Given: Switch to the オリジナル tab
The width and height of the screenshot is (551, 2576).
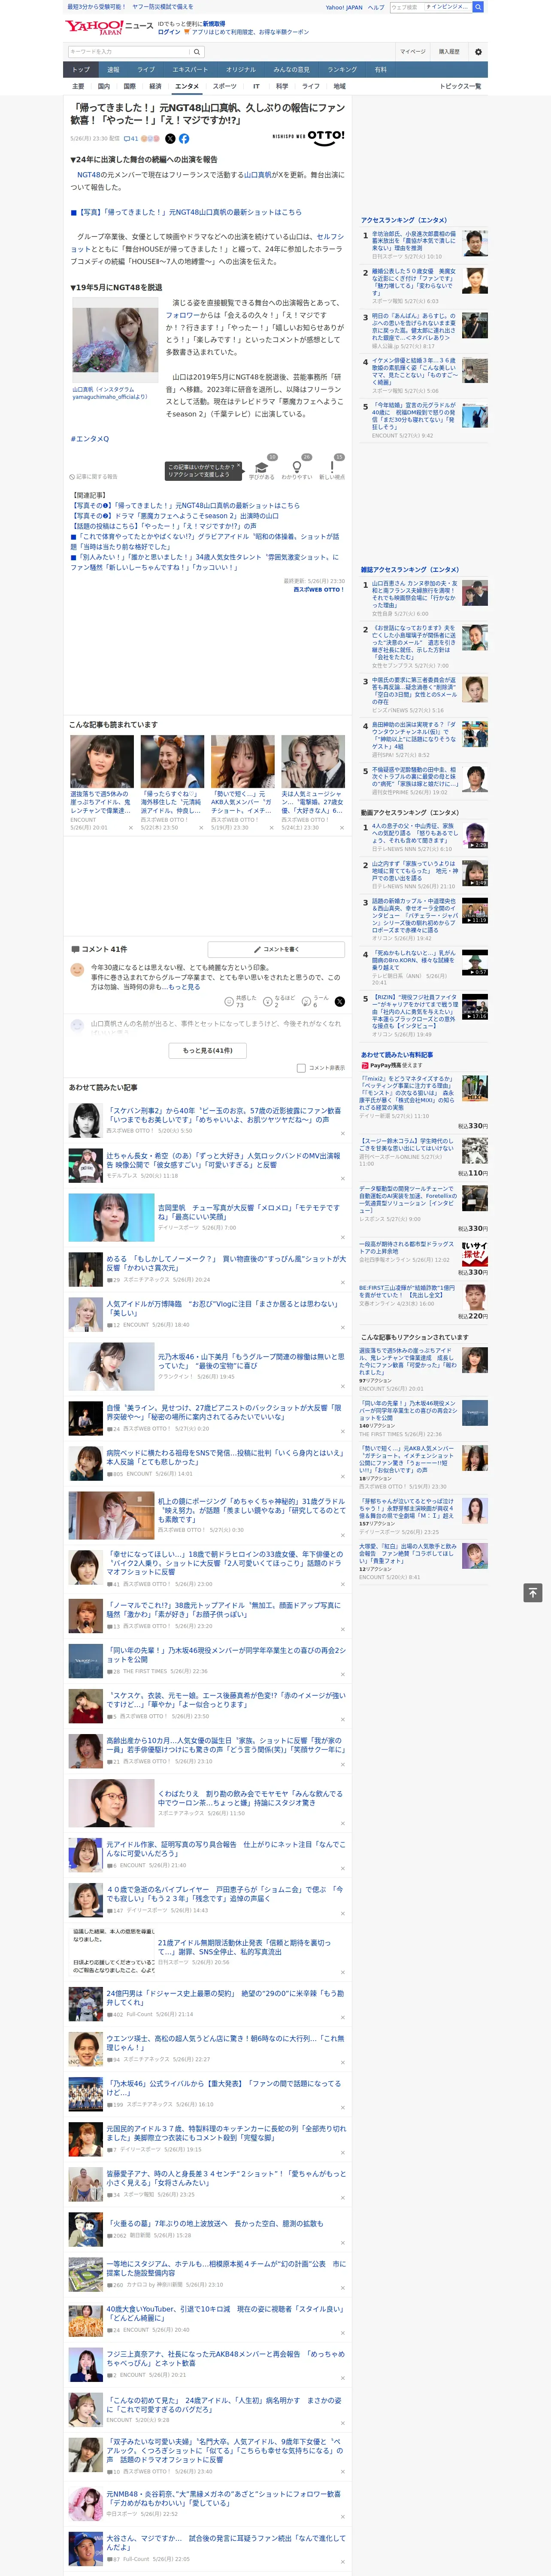Looking at the screenshot, I should [x=241, y=70].
